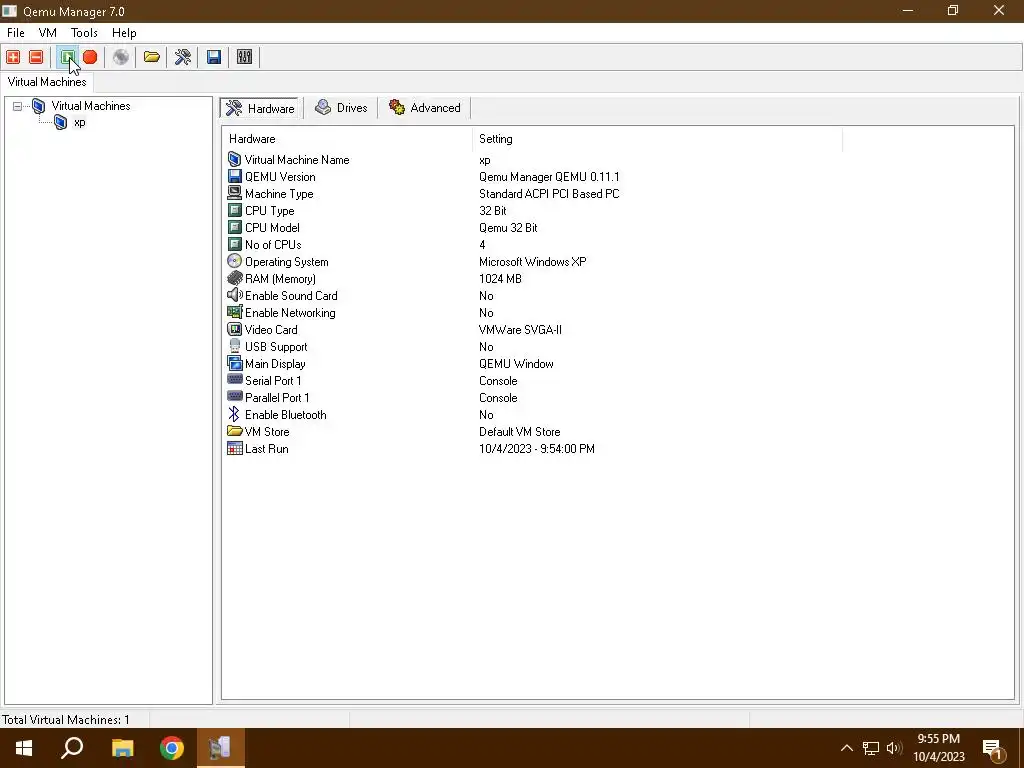Screen dimensions: 1024x768
Task: Open the Help menu
Action: click(x=124, y=33)
